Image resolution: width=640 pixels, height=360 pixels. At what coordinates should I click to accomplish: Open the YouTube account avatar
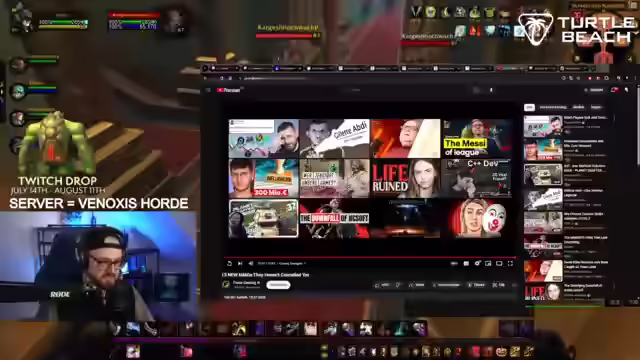(x=627, y=90)
